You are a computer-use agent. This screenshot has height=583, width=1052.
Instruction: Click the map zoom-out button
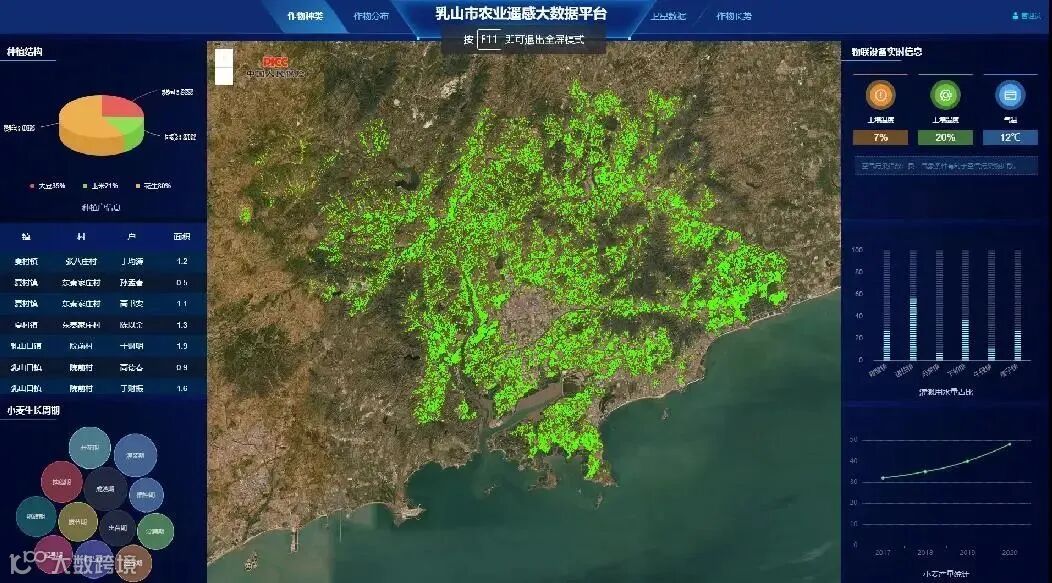[224, 76]
